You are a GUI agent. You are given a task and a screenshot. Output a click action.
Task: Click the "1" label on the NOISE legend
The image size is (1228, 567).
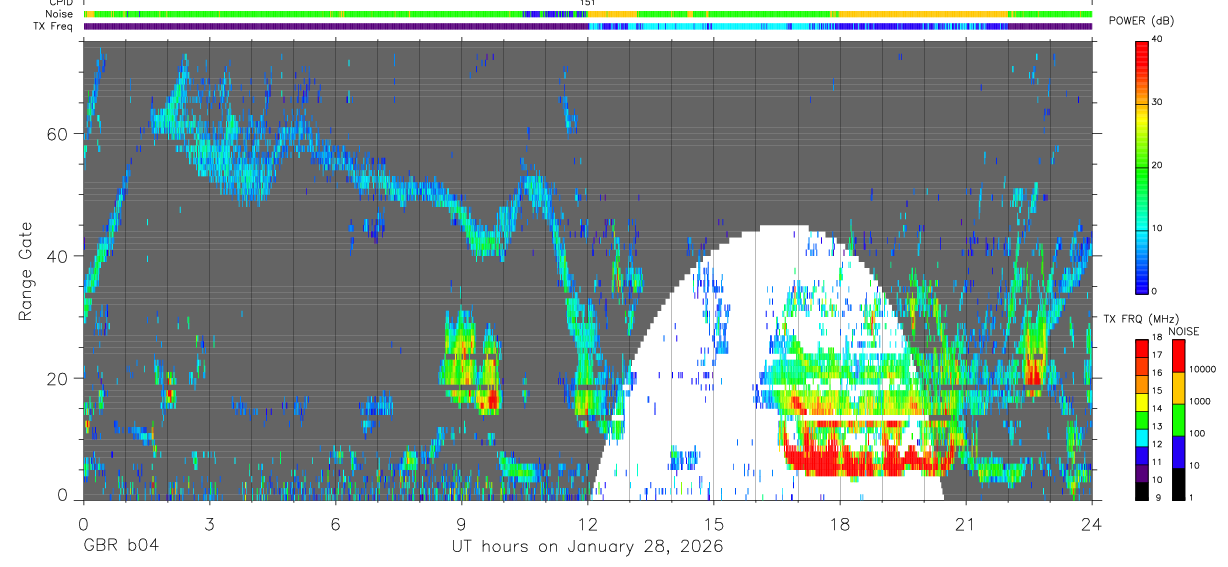point(1191,498)
